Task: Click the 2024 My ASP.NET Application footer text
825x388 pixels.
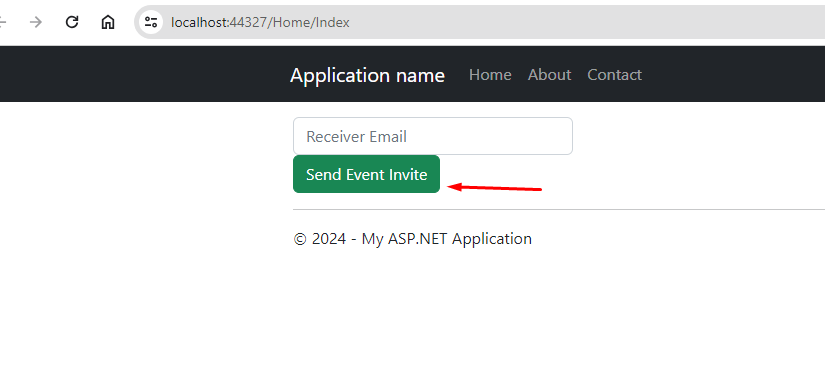Action: pos(412,239)
